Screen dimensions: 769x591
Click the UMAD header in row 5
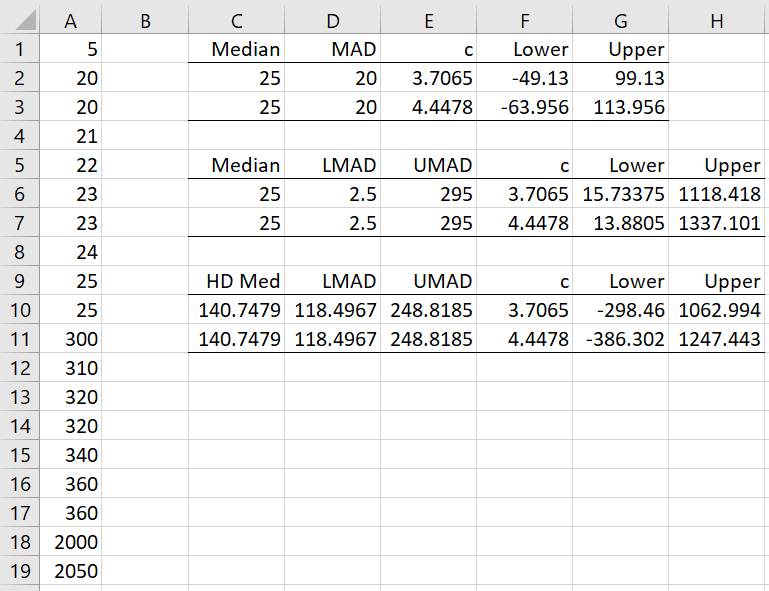click(x=428, y=165)
